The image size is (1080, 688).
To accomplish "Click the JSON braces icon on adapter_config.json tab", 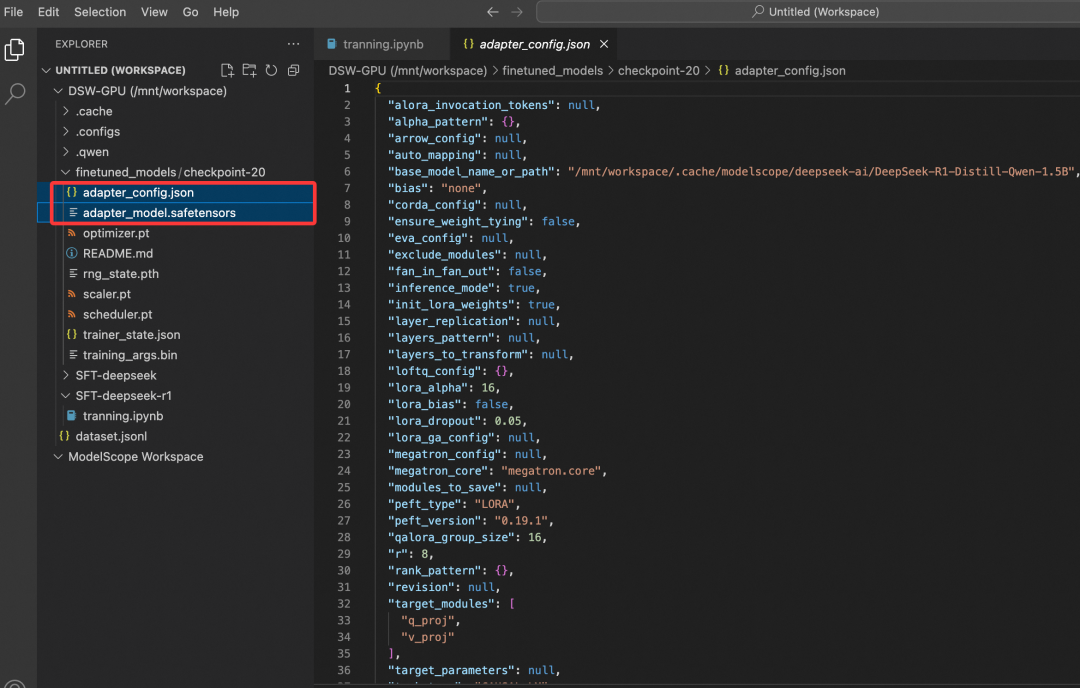I will click(x=468, y=44).
